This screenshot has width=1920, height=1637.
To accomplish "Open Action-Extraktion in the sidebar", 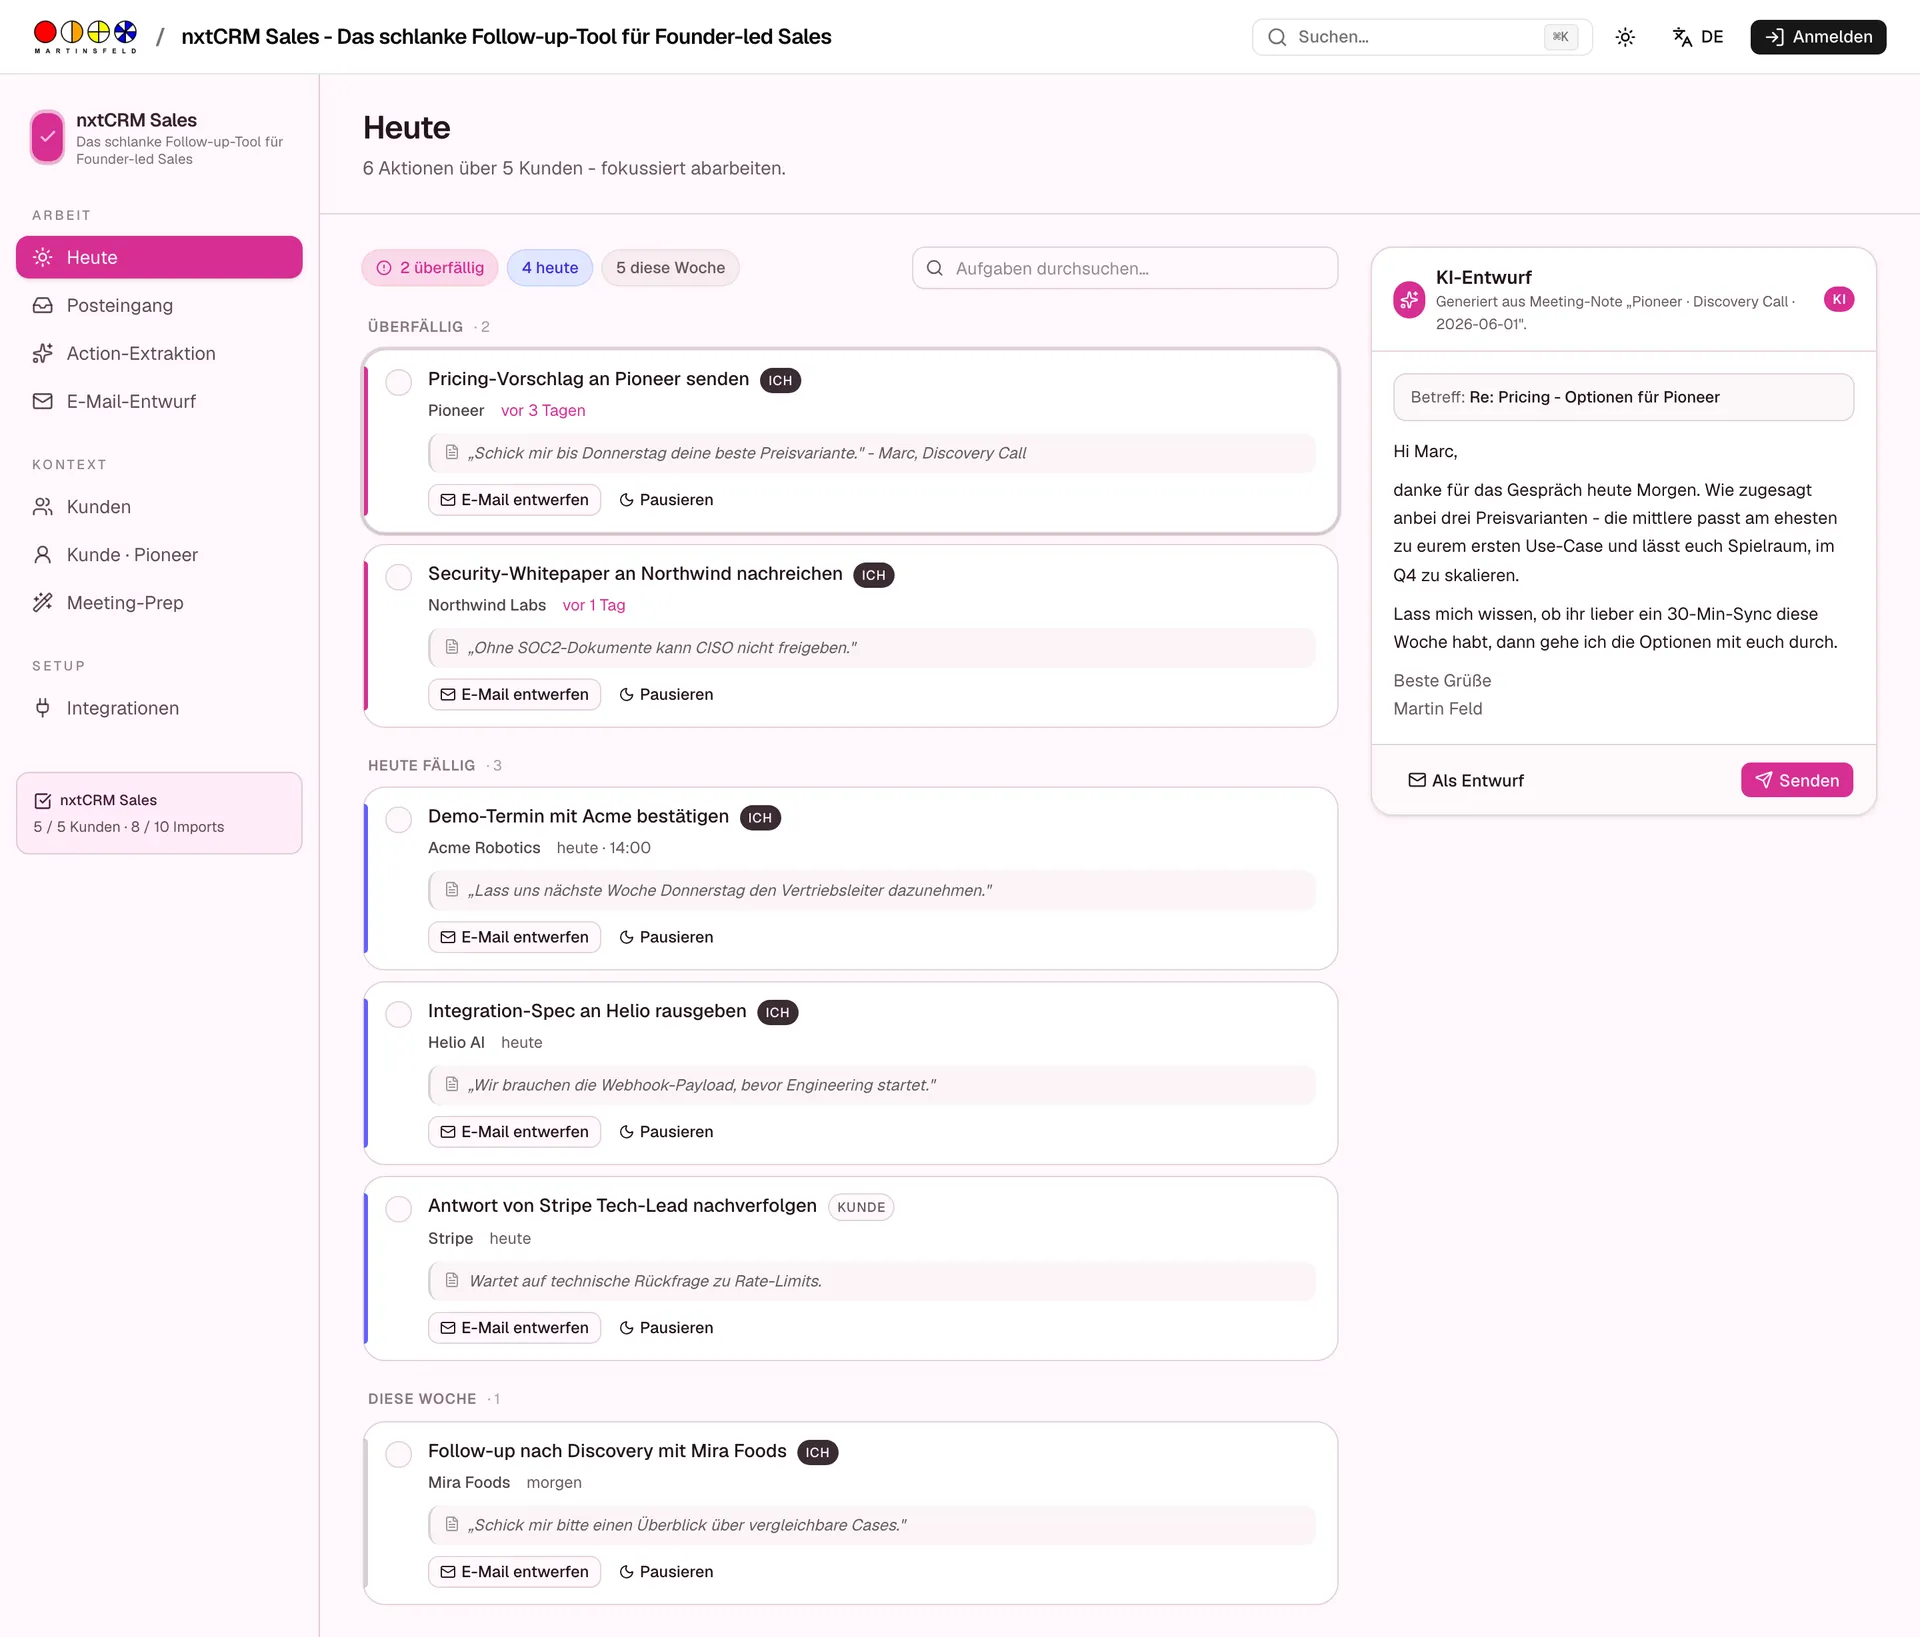I will click(x=159, y=353).
